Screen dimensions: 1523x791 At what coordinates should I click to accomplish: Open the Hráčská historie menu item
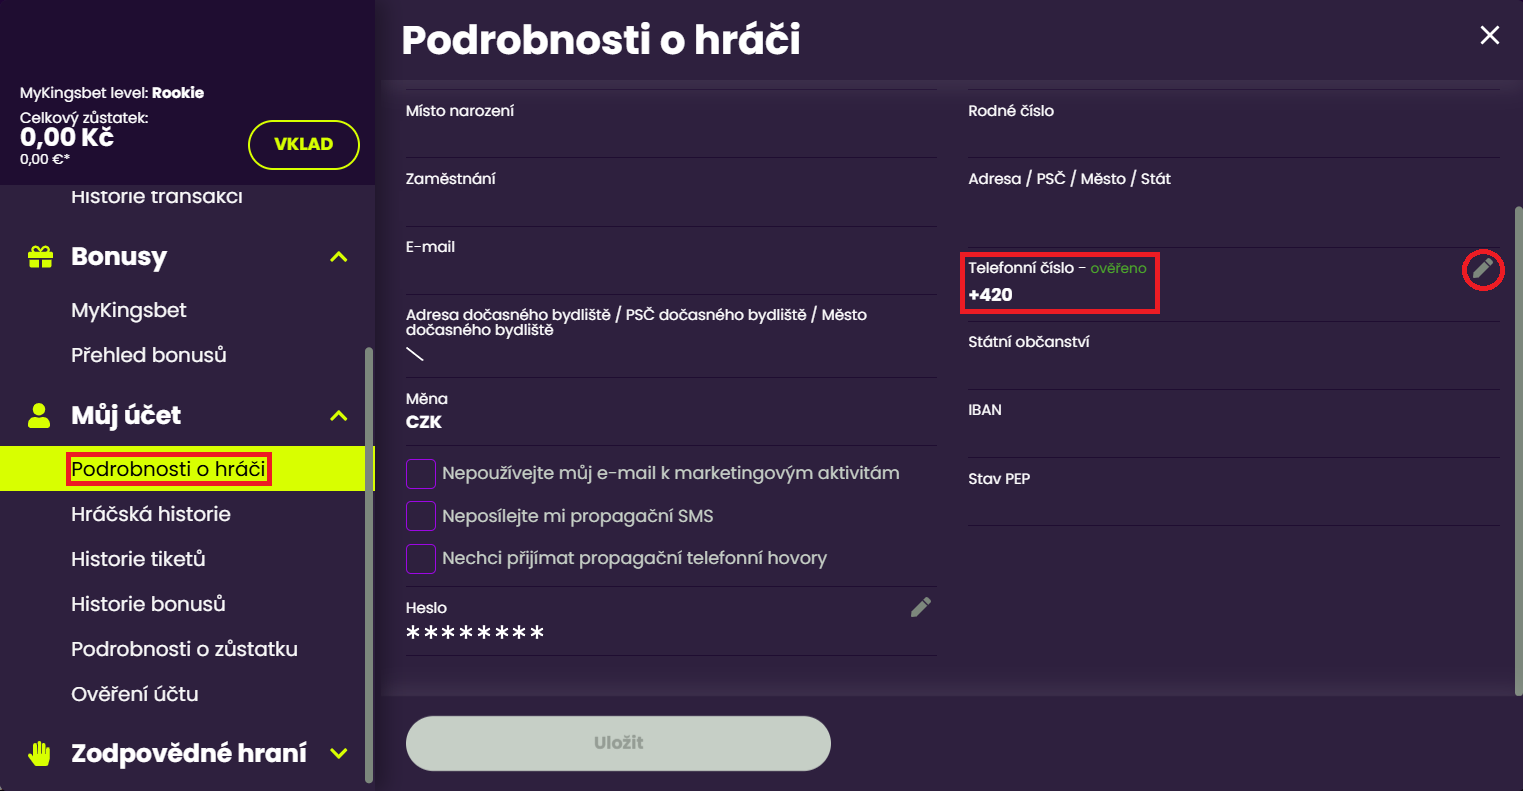[x=151, y=514]
